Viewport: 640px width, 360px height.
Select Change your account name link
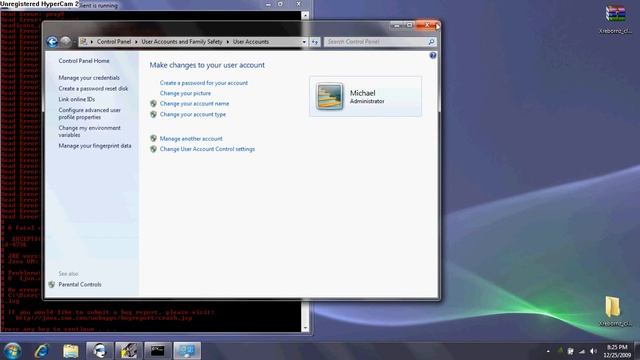194,104
